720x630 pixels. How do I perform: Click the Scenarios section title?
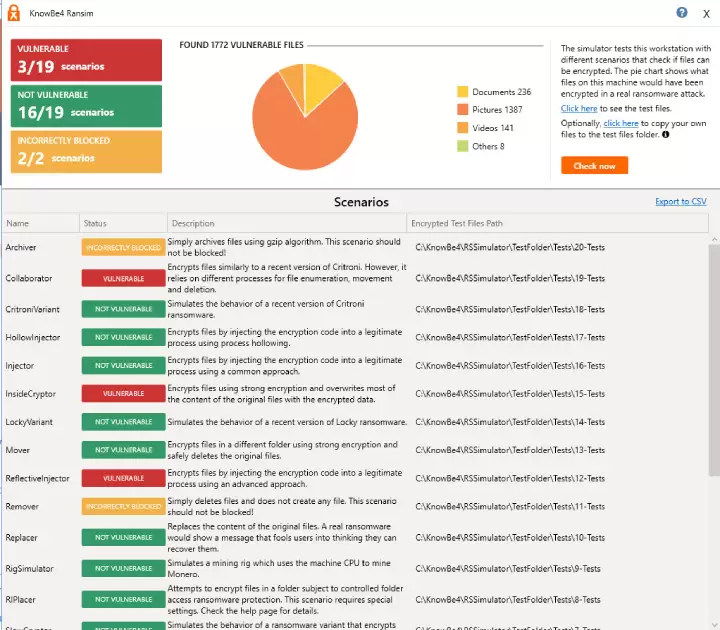[361, 202]
